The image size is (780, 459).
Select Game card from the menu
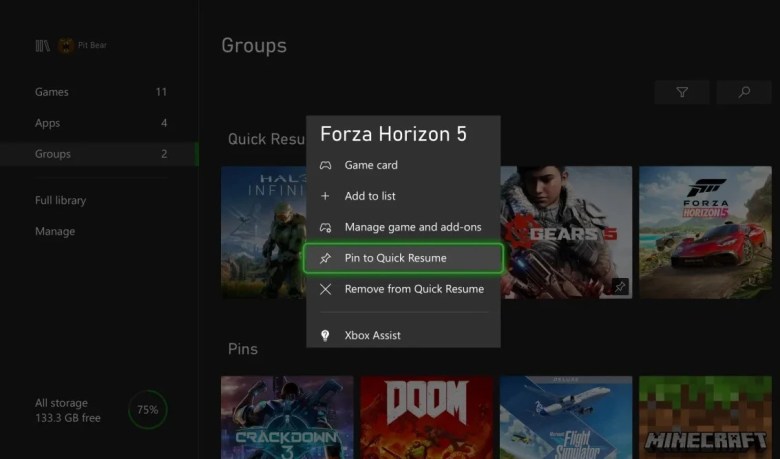pos(403,165)
